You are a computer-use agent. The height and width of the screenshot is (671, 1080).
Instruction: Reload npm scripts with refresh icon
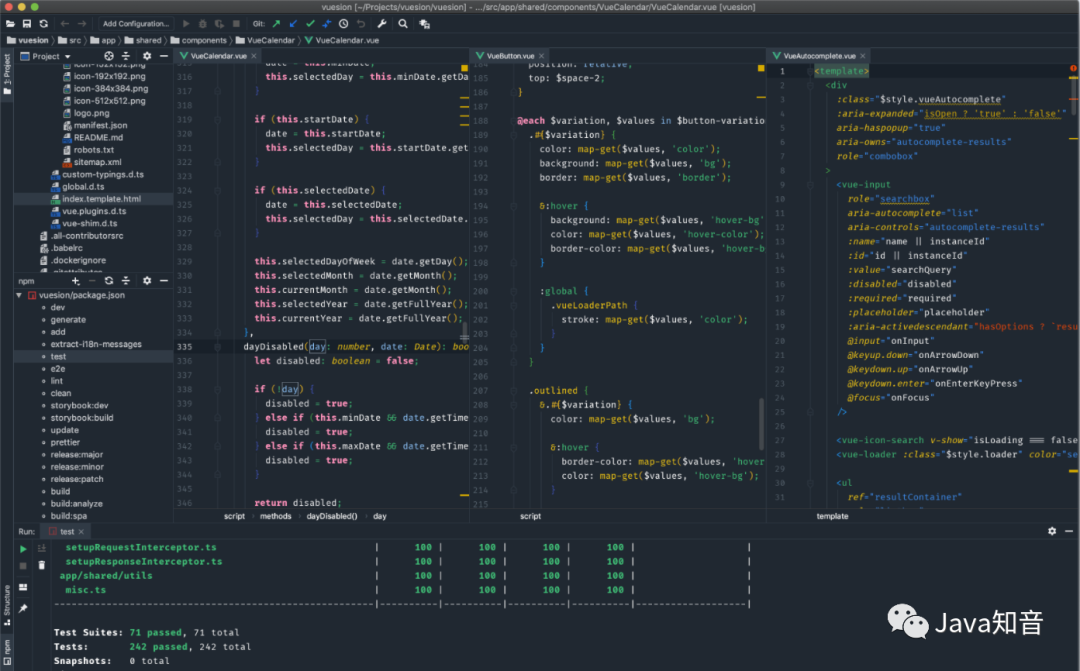109,280
